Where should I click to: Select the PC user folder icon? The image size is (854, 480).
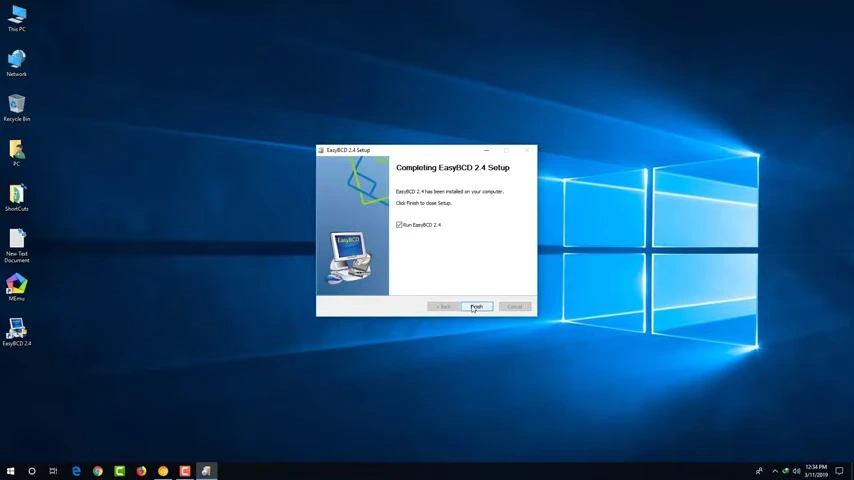(x=16, y=153)
